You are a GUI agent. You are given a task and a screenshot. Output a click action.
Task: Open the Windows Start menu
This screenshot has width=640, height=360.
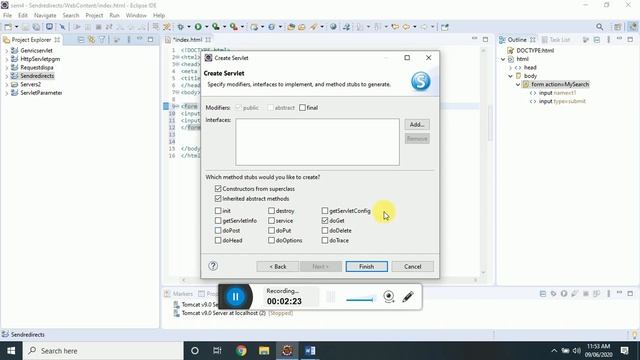11,351
